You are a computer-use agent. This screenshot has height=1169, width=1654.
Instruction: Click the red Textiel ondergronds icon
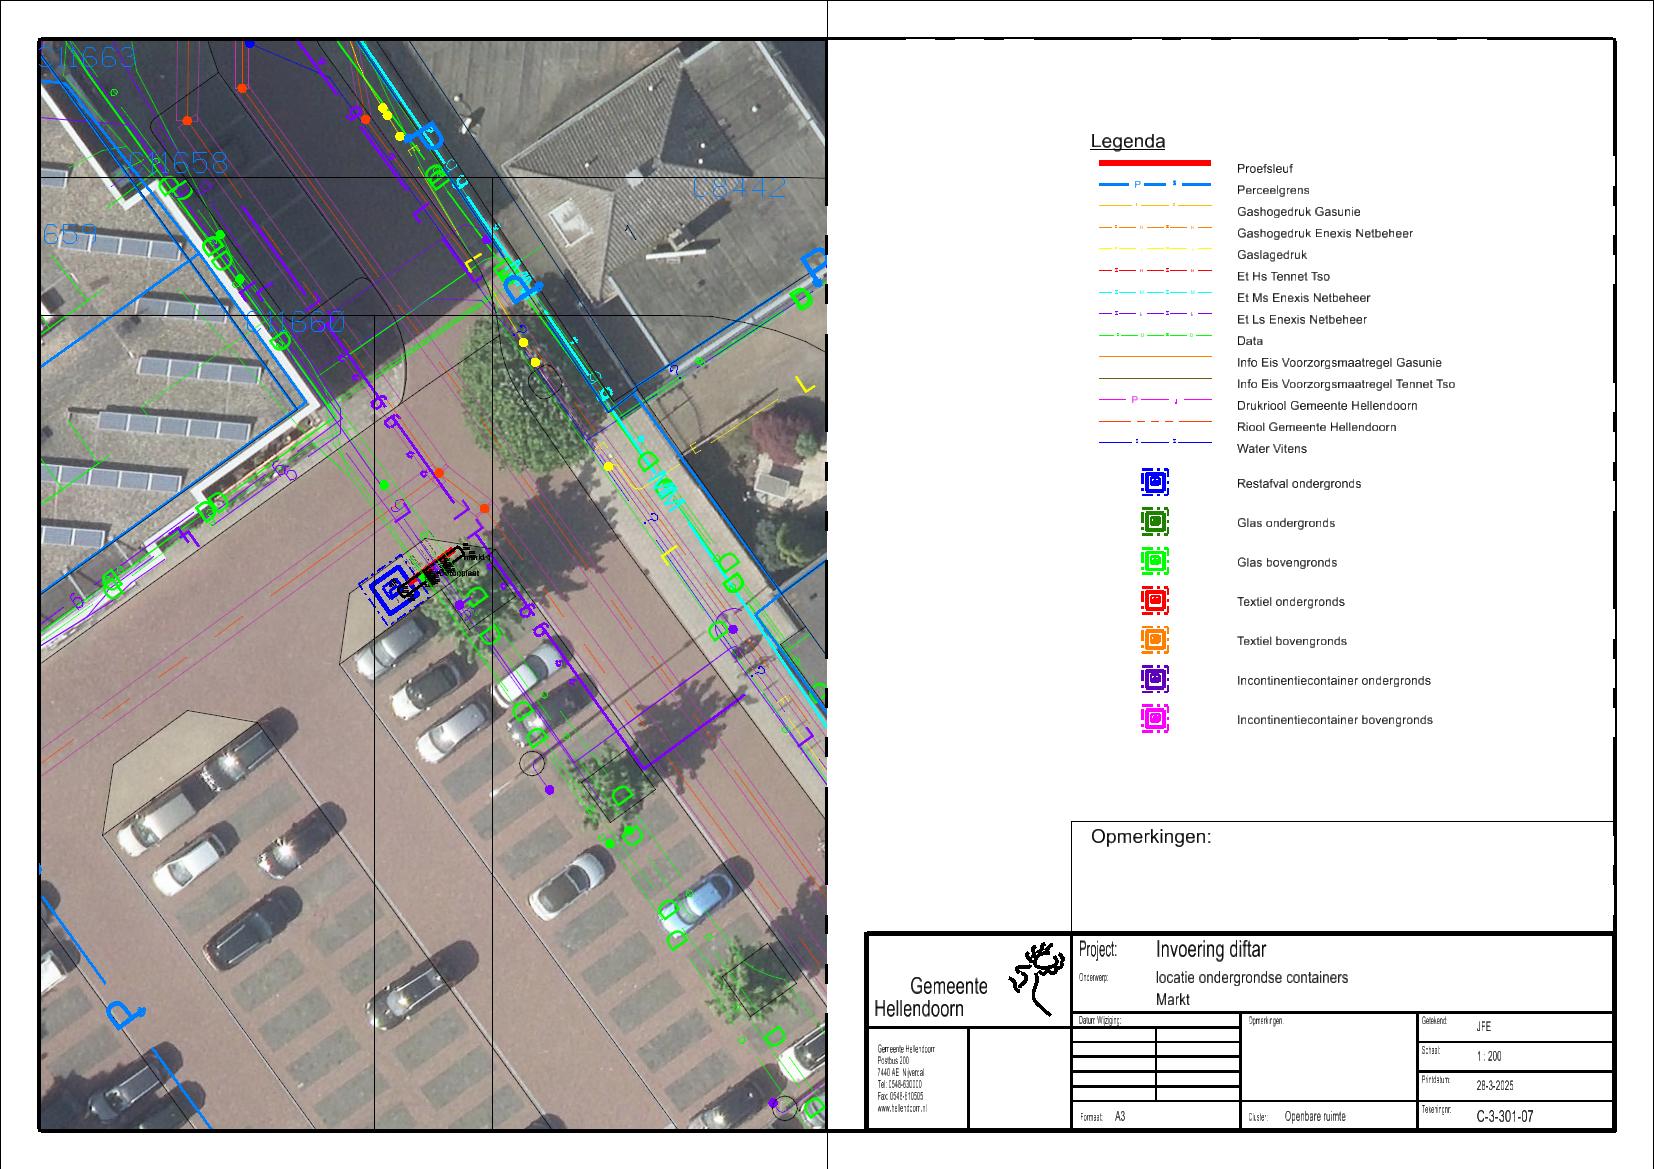(1154, 601)
